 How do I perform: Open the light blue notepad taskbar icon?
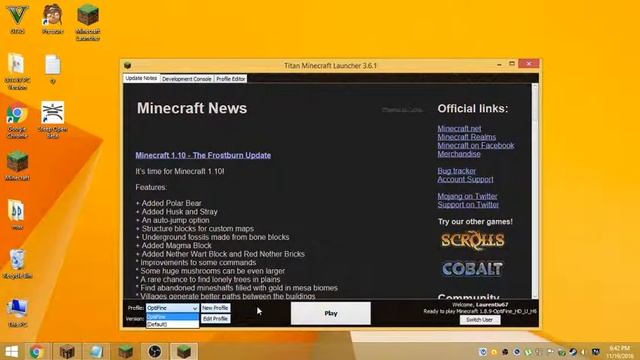coord(96,351)
